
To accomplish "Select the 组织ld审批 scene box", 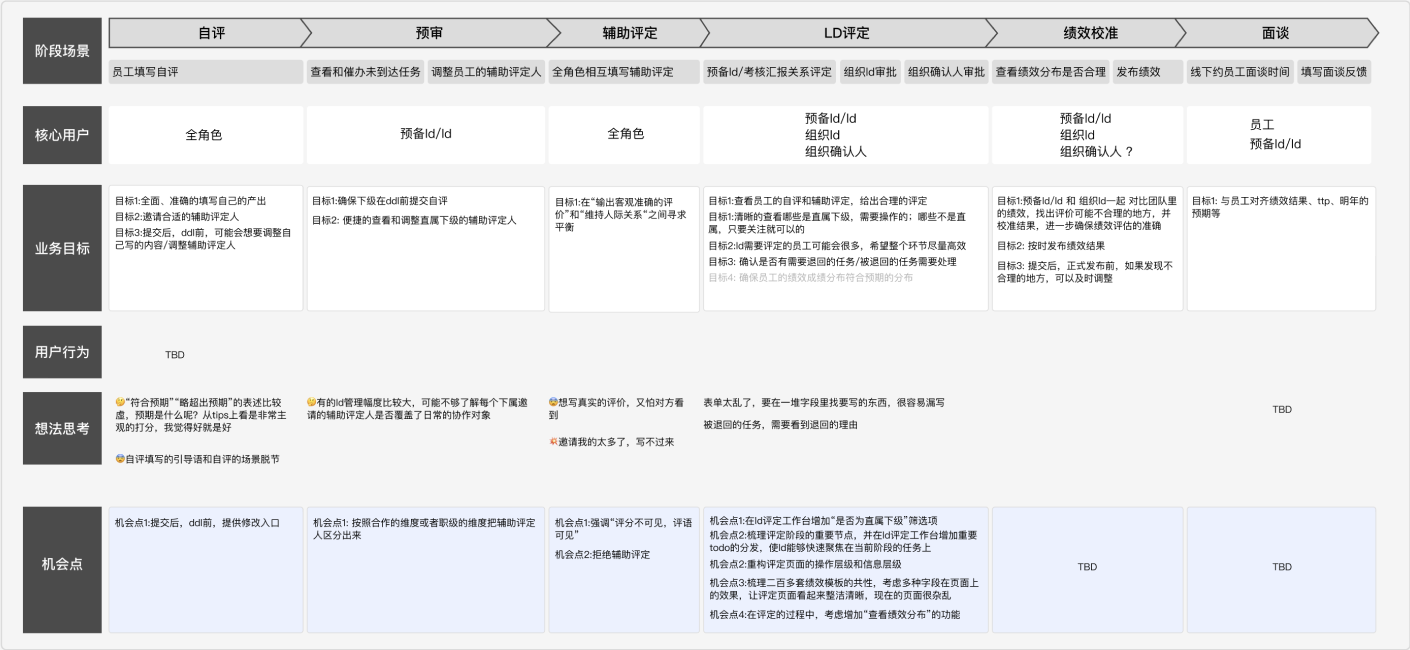I will (x=871, y=72).
